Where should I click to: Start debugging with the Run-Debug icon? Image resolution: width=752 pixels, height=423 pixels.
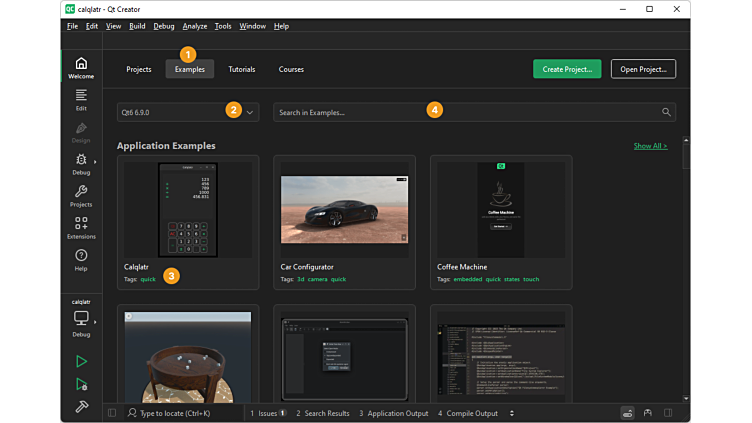coord(81,384)
